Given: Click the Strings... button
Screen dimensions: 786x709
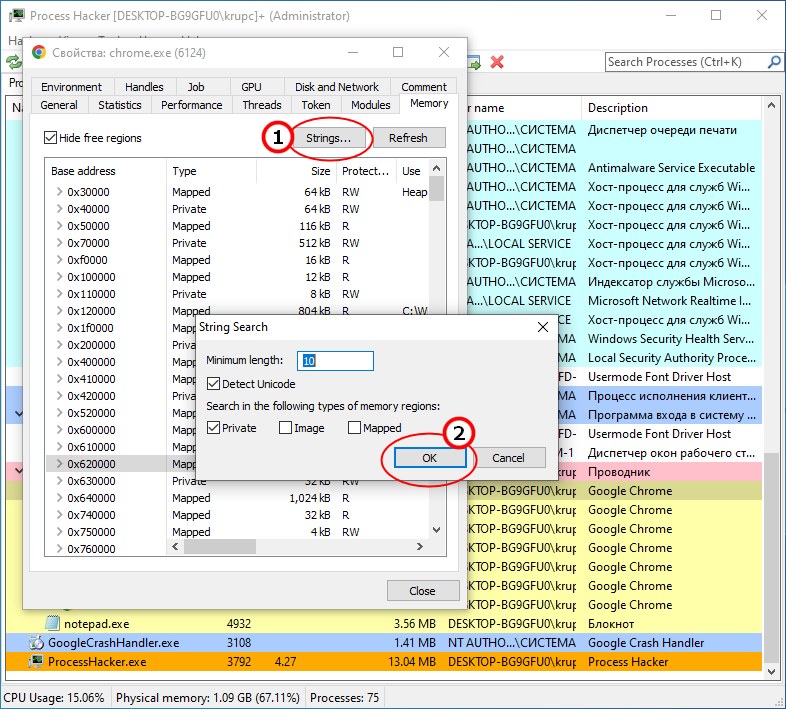Looking at the screenshot, I should click(328, 138).
